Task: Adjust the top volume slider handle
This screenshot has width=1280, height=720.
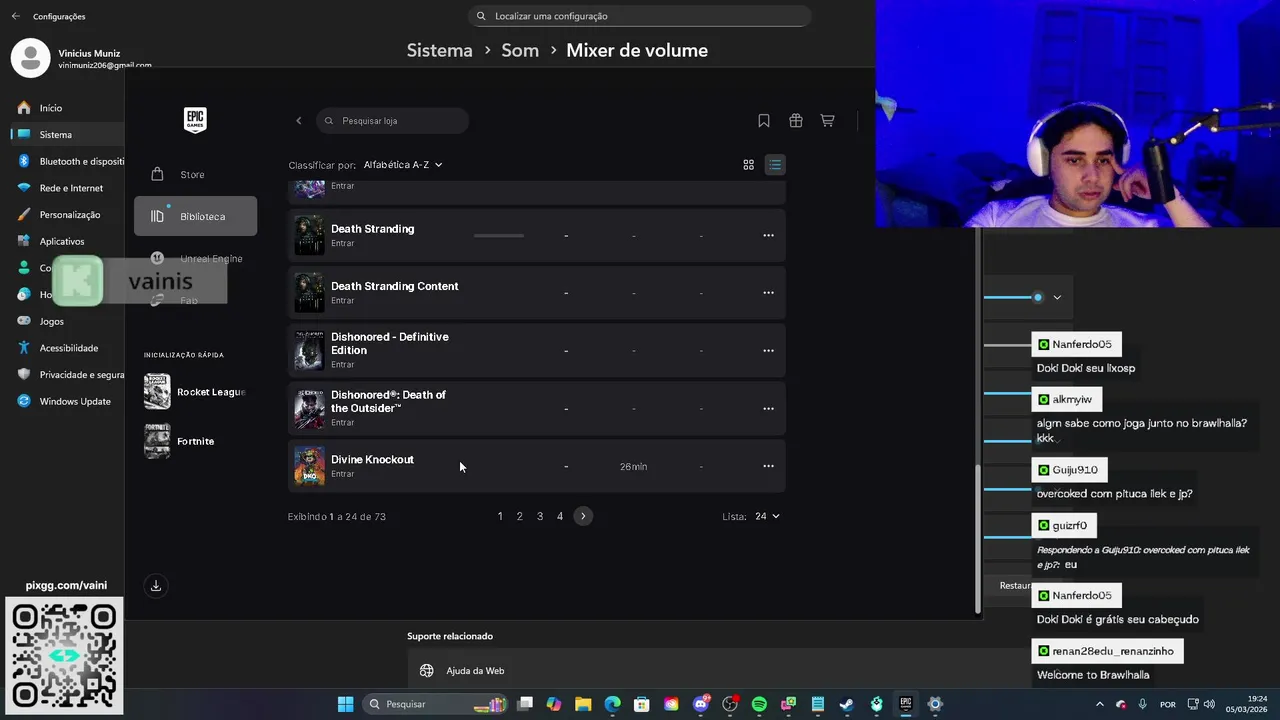Action: (1038, 297)
